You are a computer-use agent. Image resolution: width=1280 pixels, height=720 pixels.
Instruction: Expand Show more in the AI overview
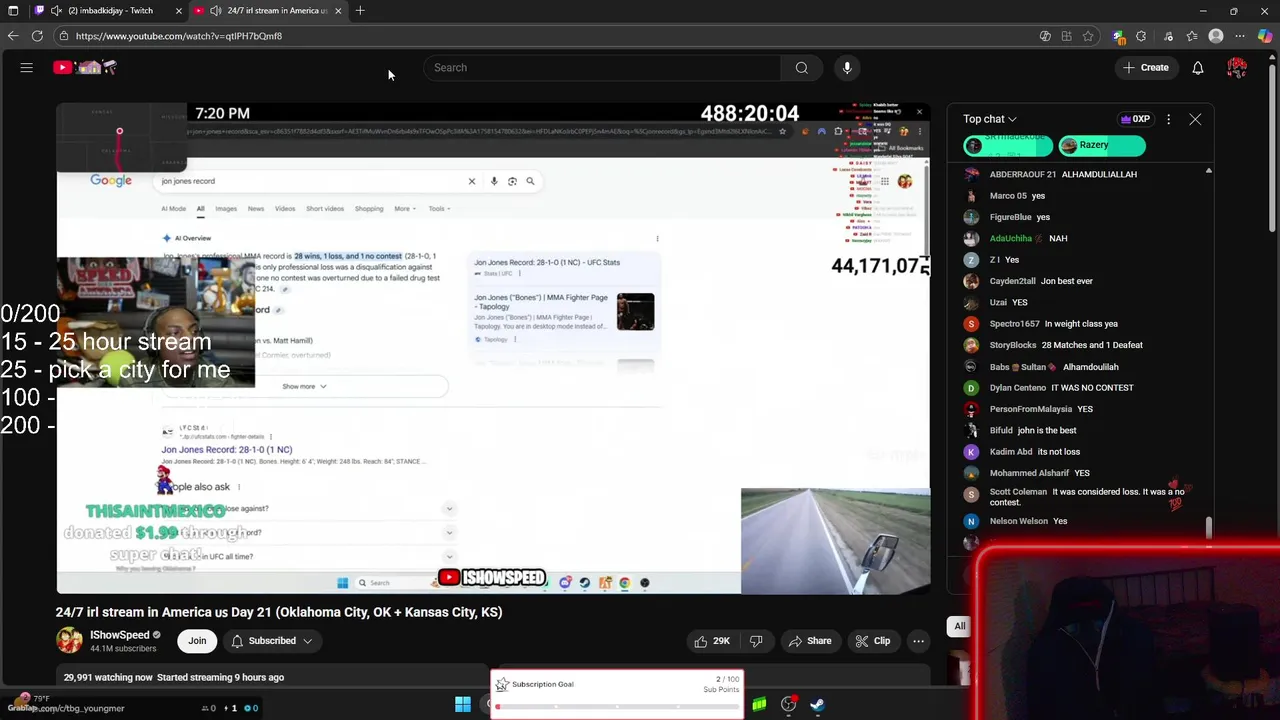[304, 386]
